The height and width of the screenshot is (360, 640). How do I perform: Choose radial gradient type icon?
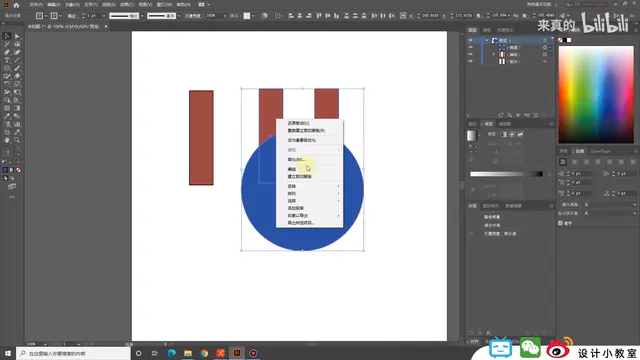click(512, 134)
